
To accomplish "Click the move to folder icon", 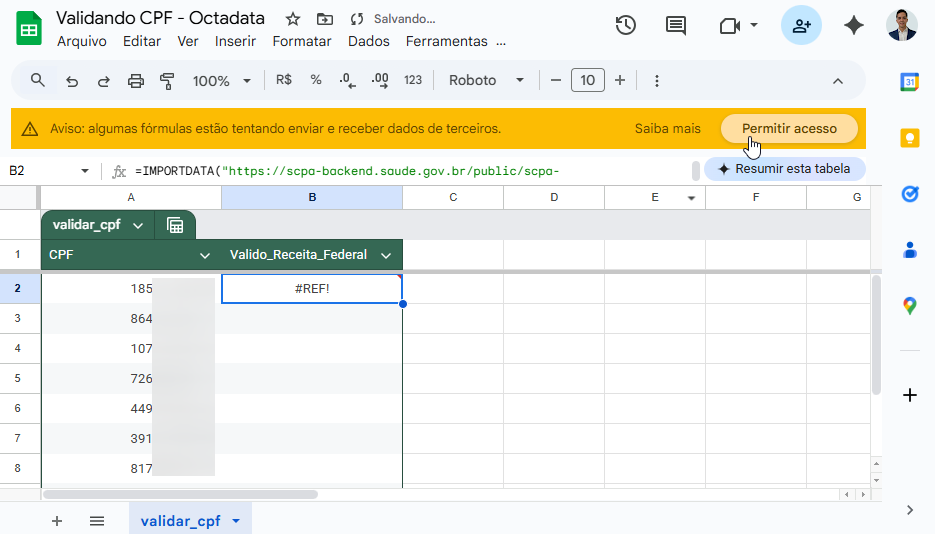I will [324, 19].
